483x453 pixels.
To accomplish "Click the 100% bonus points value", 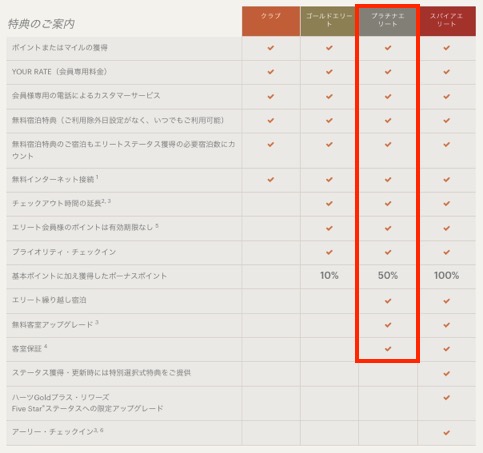I will [446, 276].
